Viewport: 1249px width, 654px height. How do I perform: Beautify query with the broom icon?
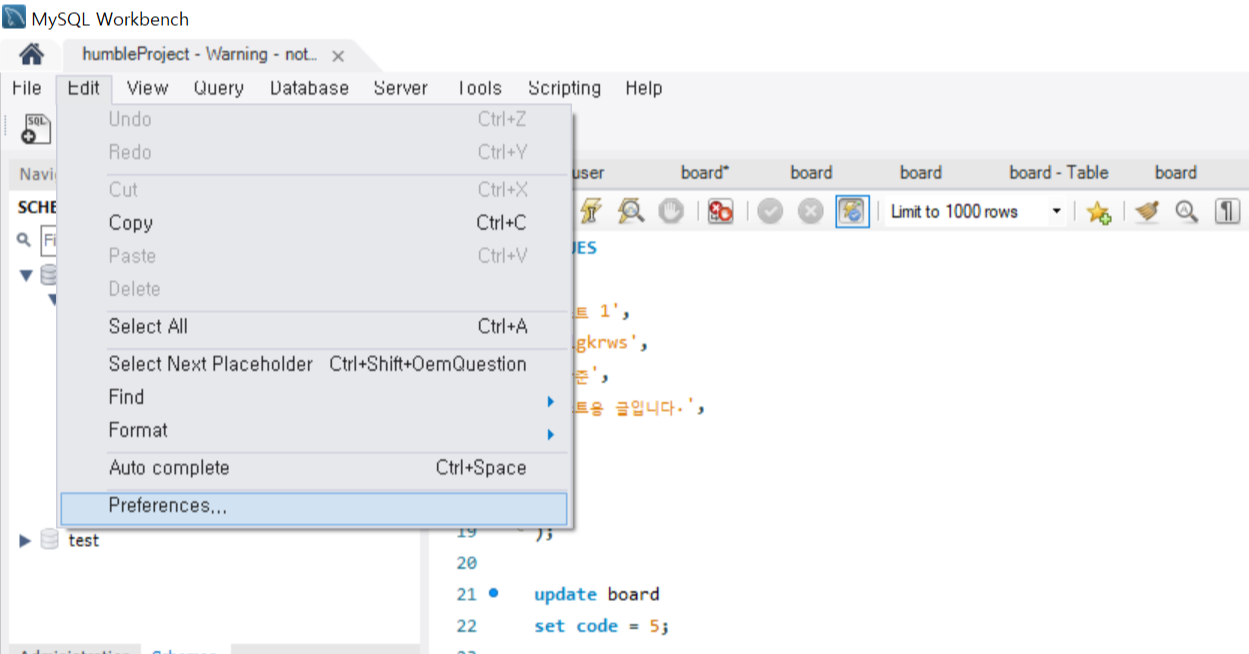[1146, 211]
